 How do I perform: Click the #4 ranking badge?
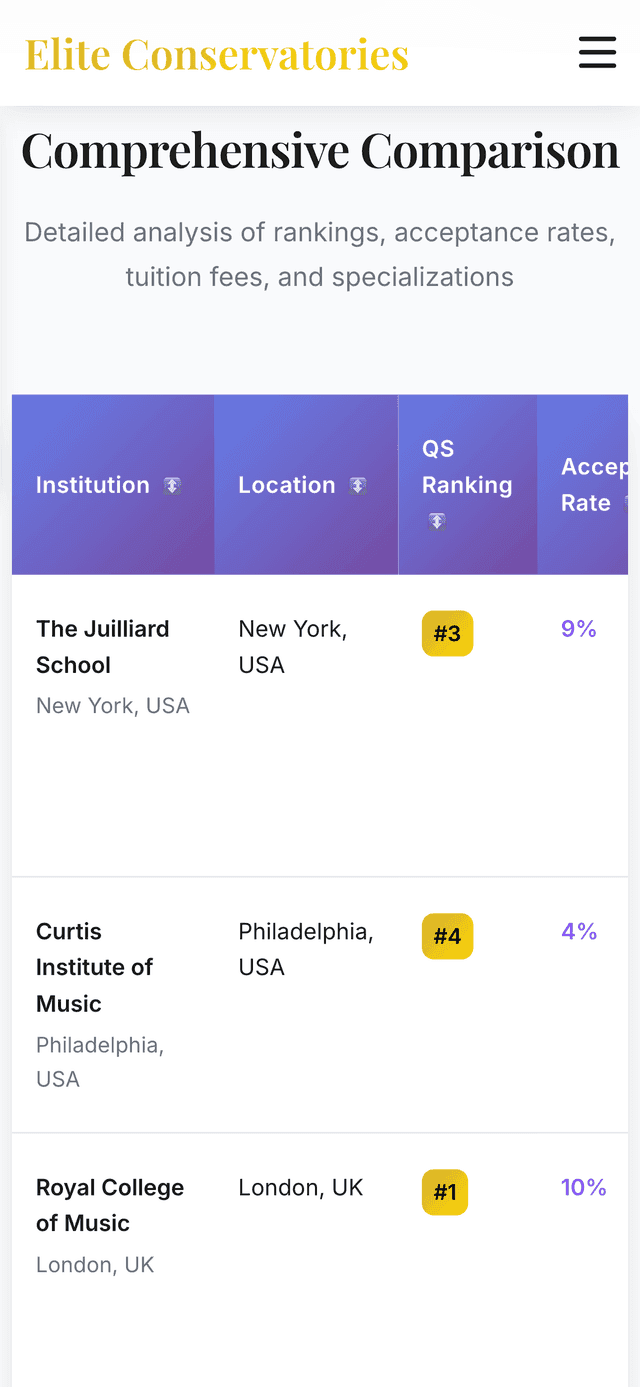click(x=447, y=937)
